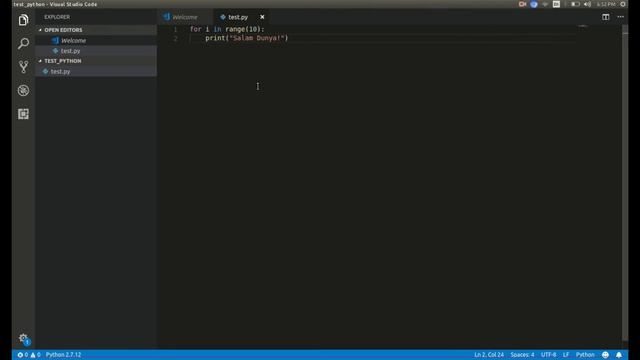Collapse the TEST_PYTHON folder section

(x=96, y=61)
